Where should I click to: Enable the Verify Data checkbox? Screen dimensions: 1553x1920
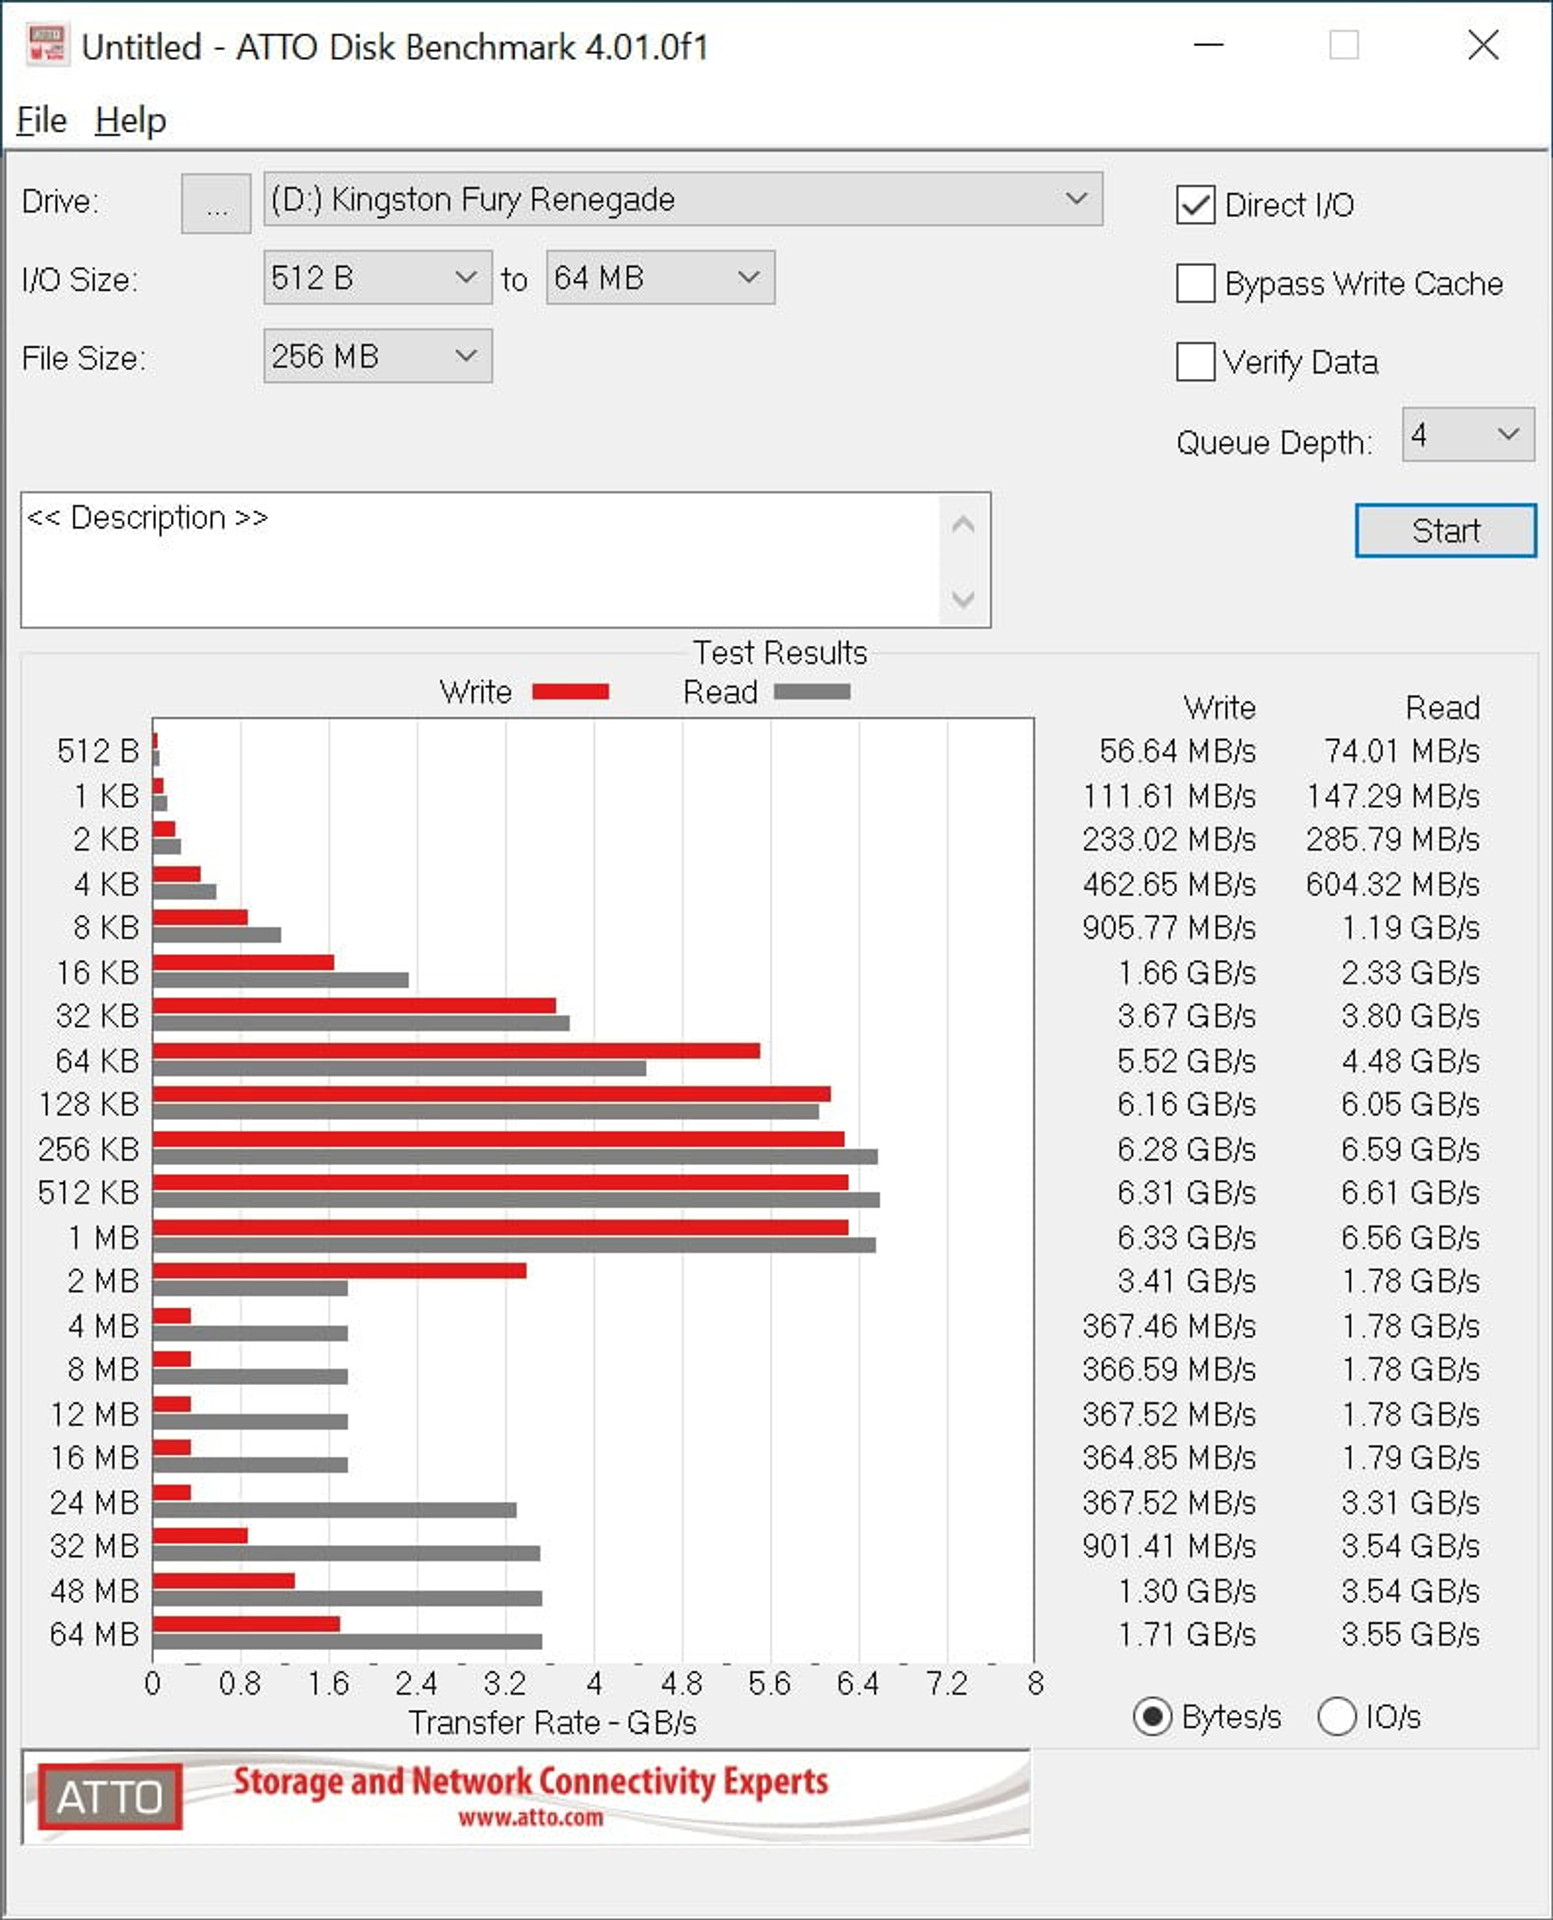tap(1195, 361)
